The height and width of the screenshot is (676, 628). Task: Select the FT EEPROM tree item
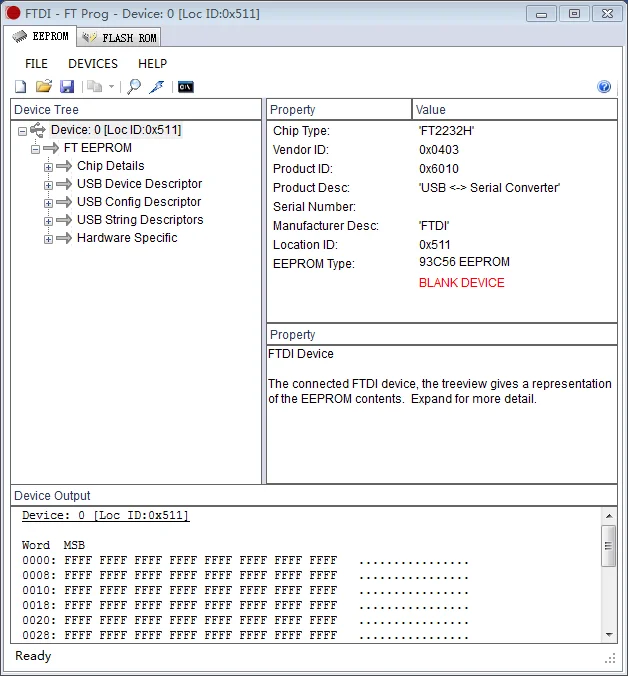(x=98, y=148)
